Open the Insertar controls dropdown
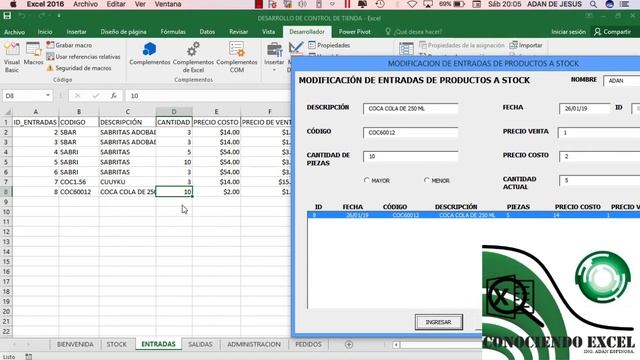This screenshot has width=640, height=360. click(274, 58)
